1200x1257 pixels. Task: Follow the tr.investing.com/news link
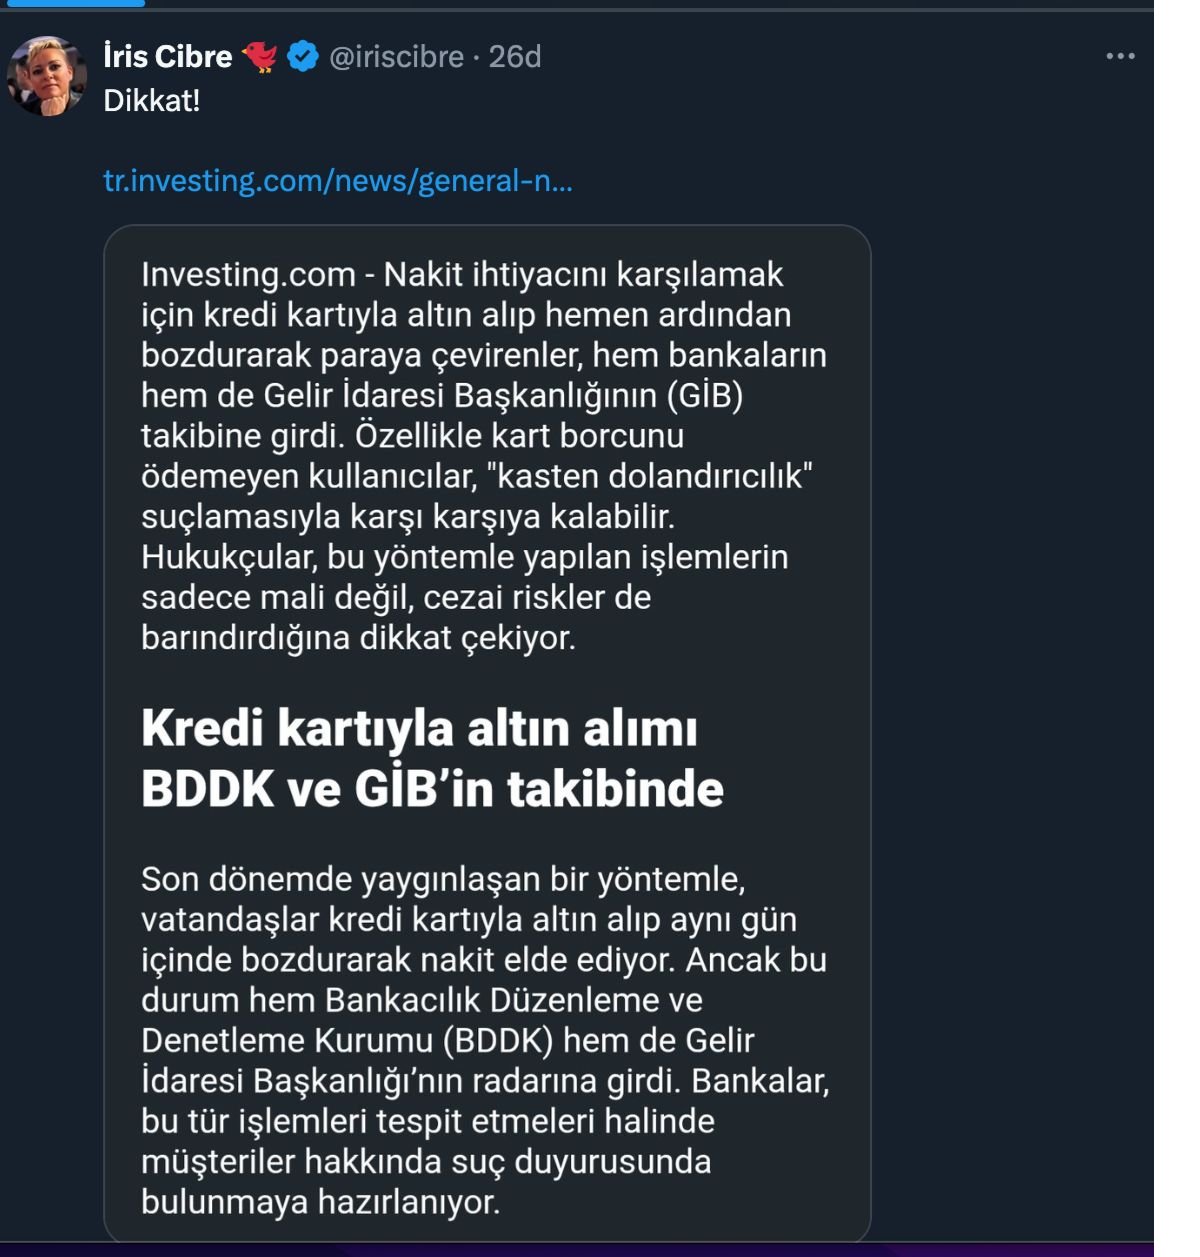[338, 181]
